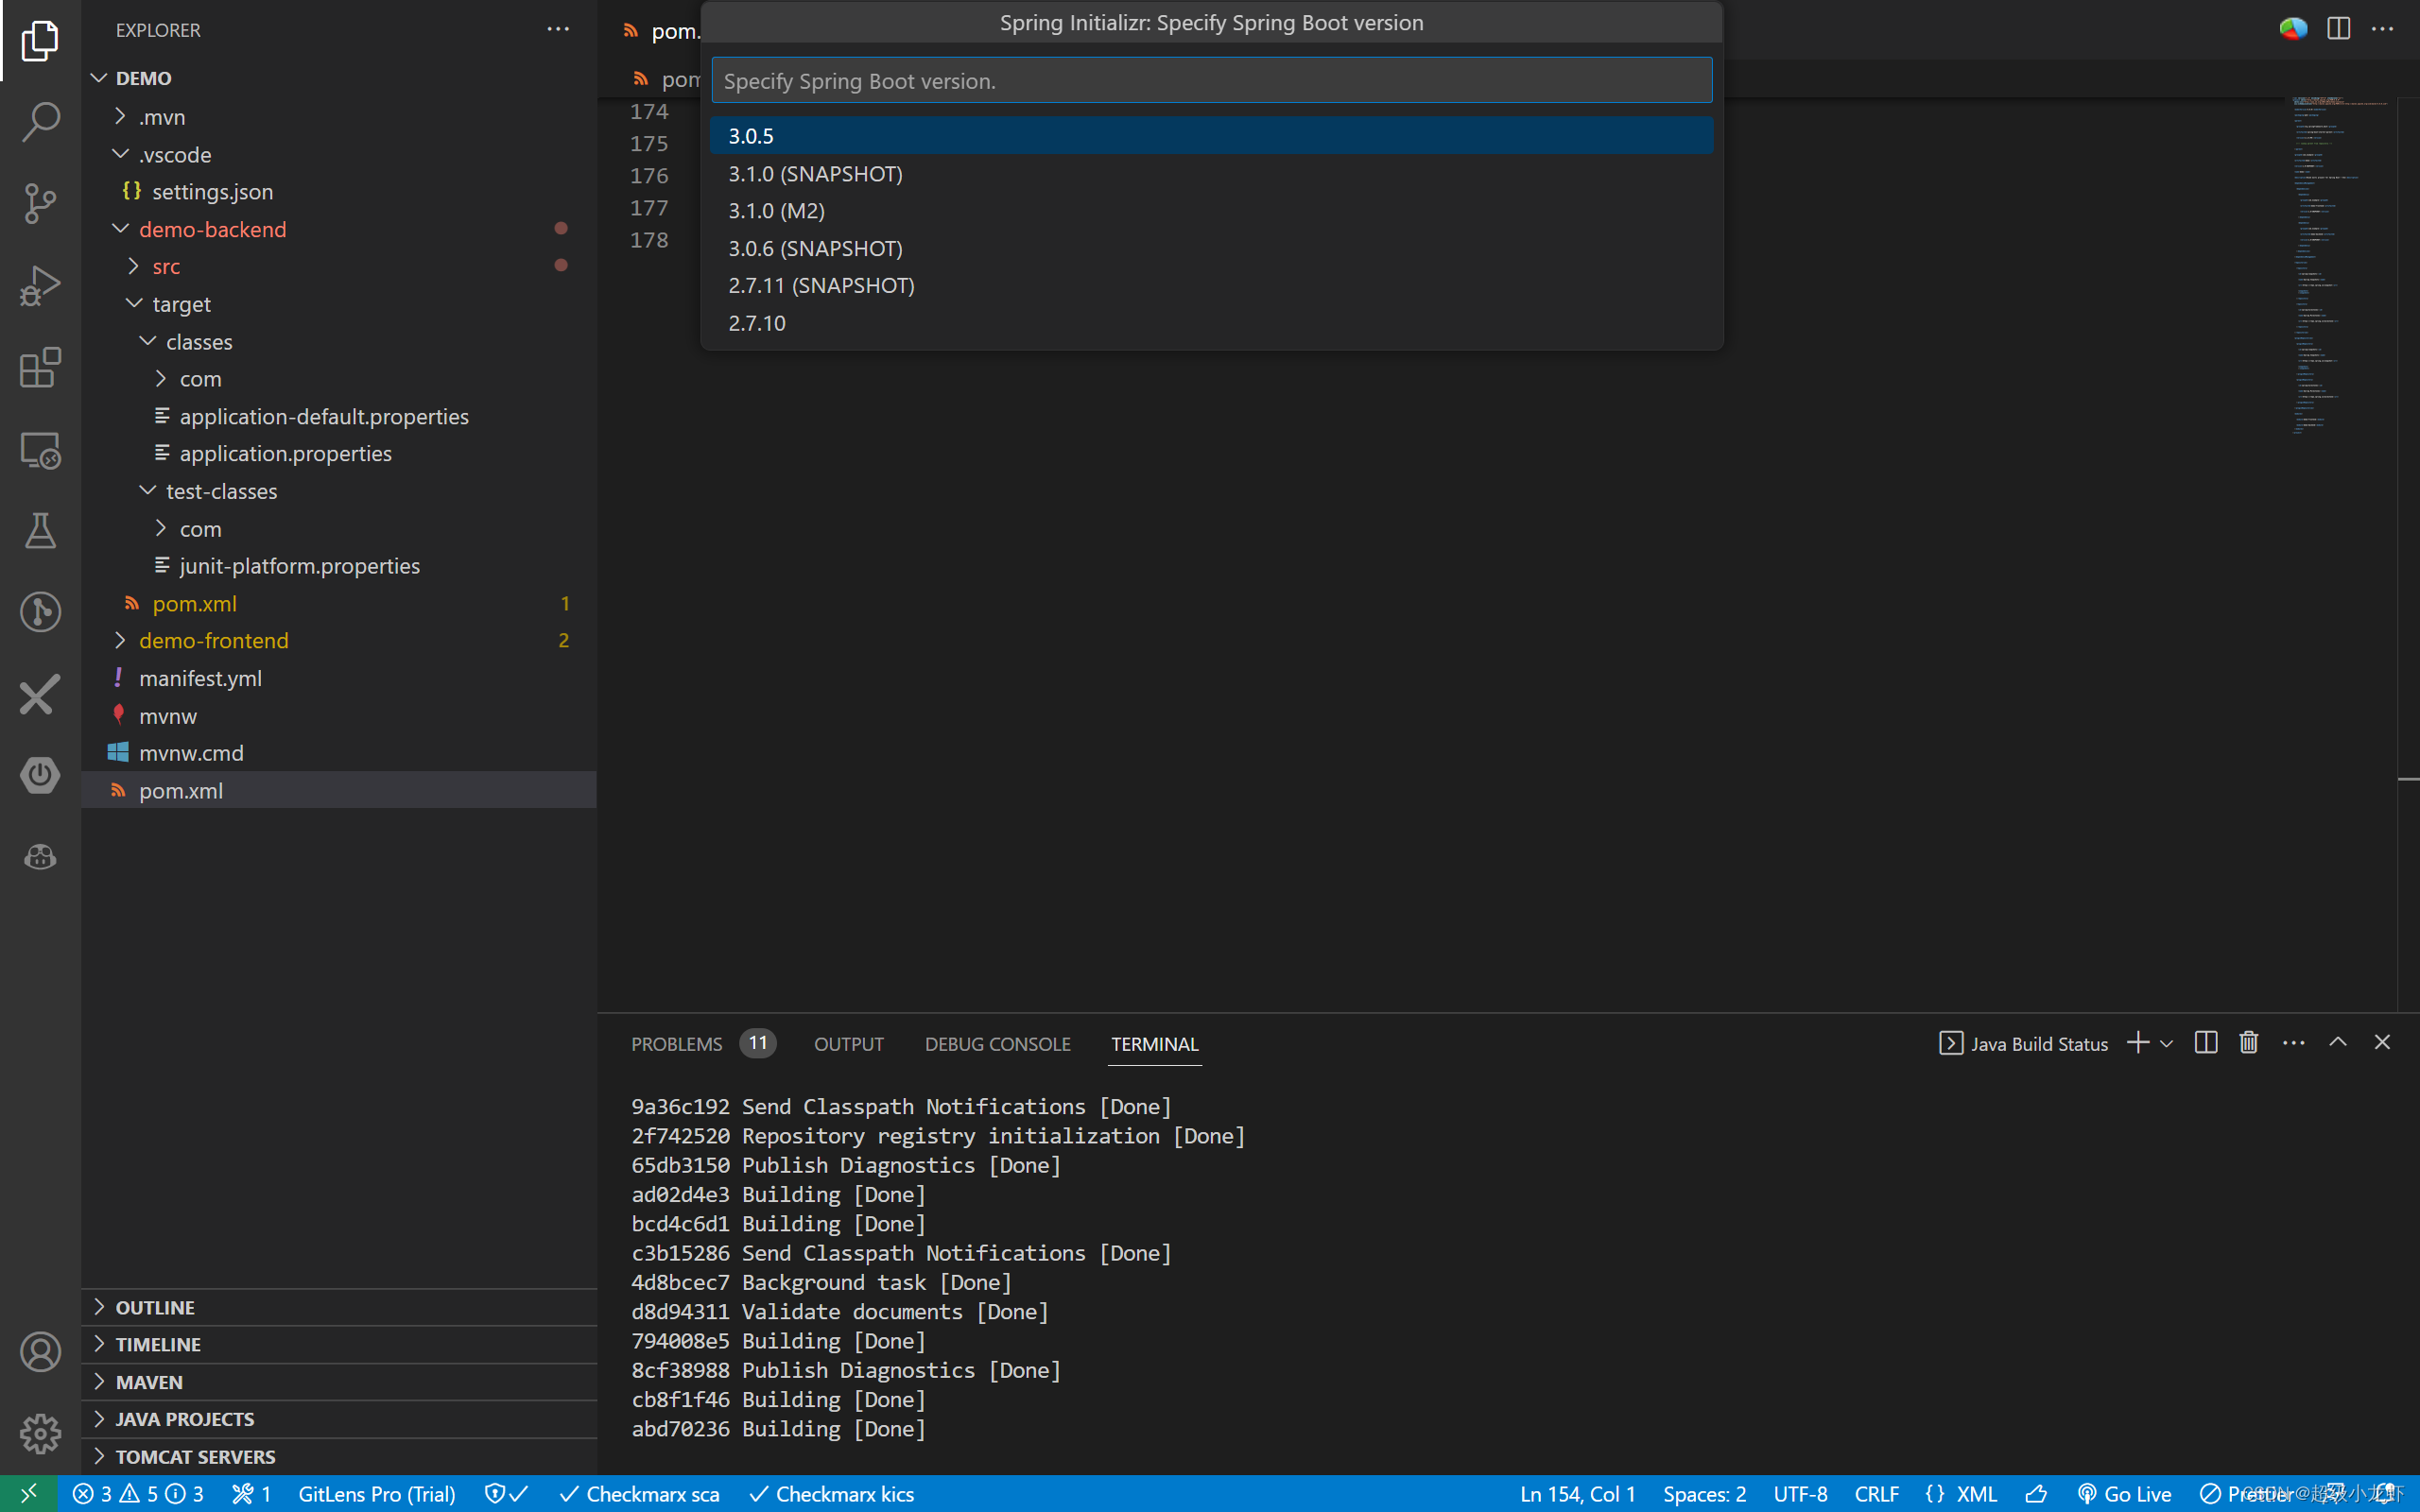
Task: Focus the Spring Boot version input field
Action: click(1210, 80)
